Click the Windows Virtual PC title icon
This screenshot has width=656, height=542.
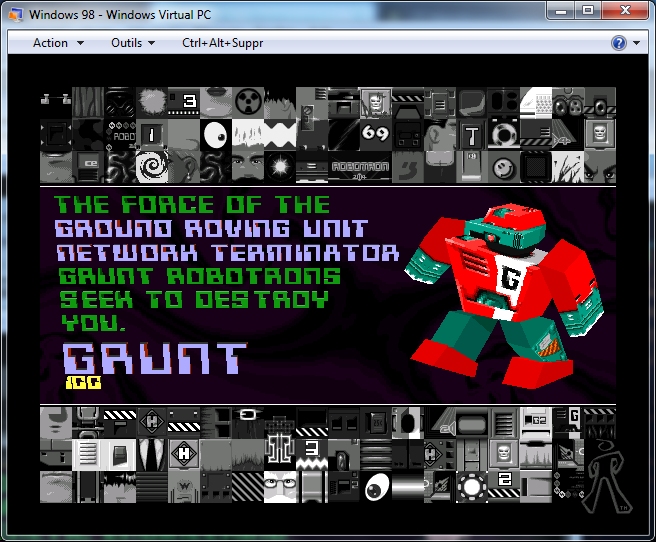click(x=15, y=14)
